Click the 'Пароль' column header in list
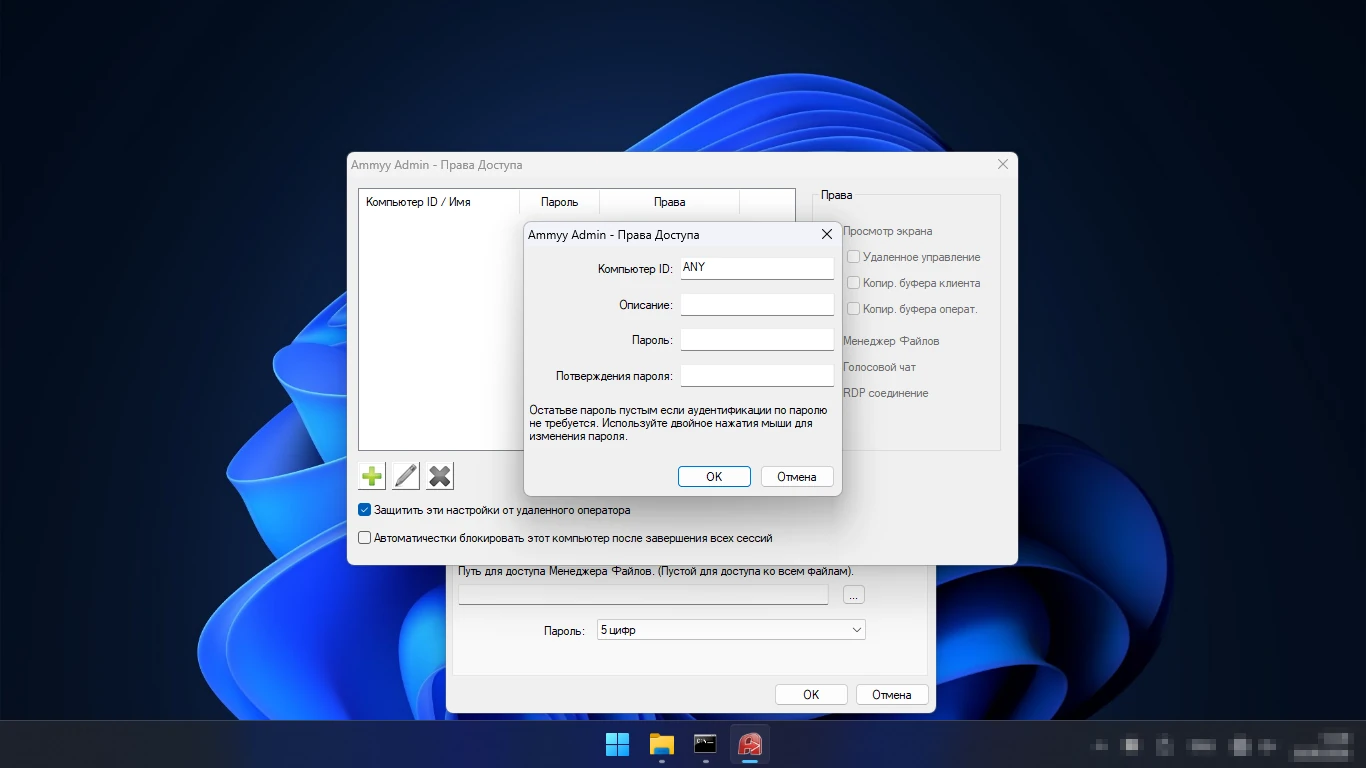 [x=559, y=202]
